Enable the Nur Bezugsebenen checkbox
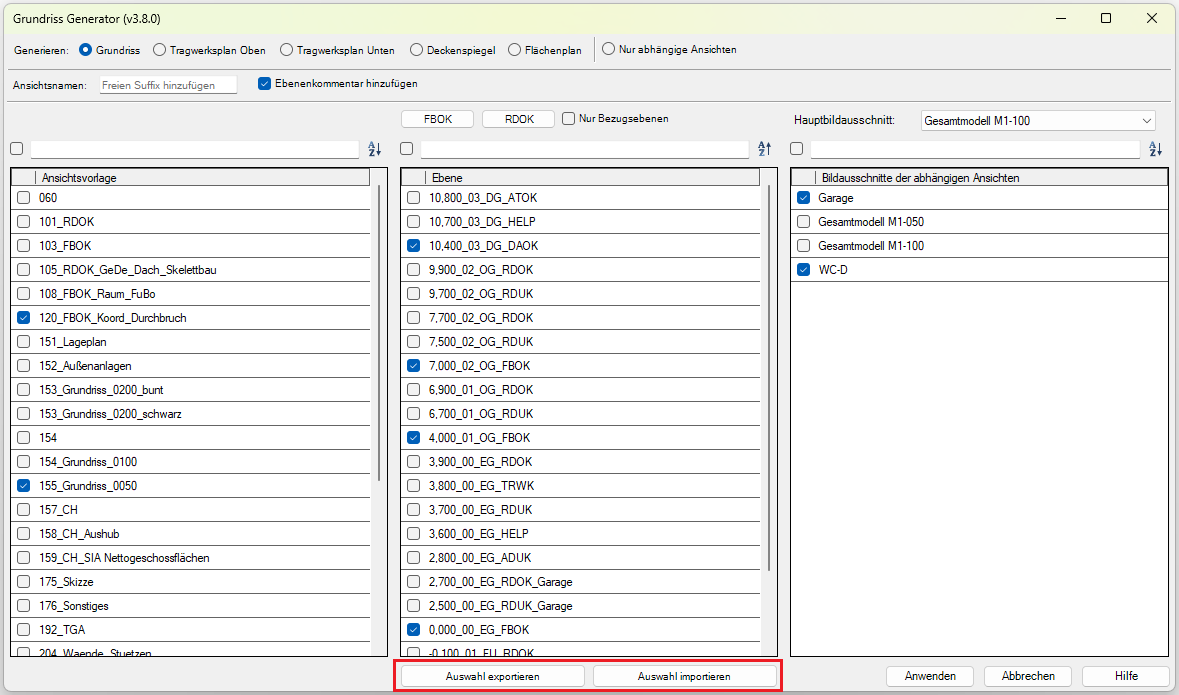Image resolution: width=1179 pixels, height=695 pixels. point(569,118)
